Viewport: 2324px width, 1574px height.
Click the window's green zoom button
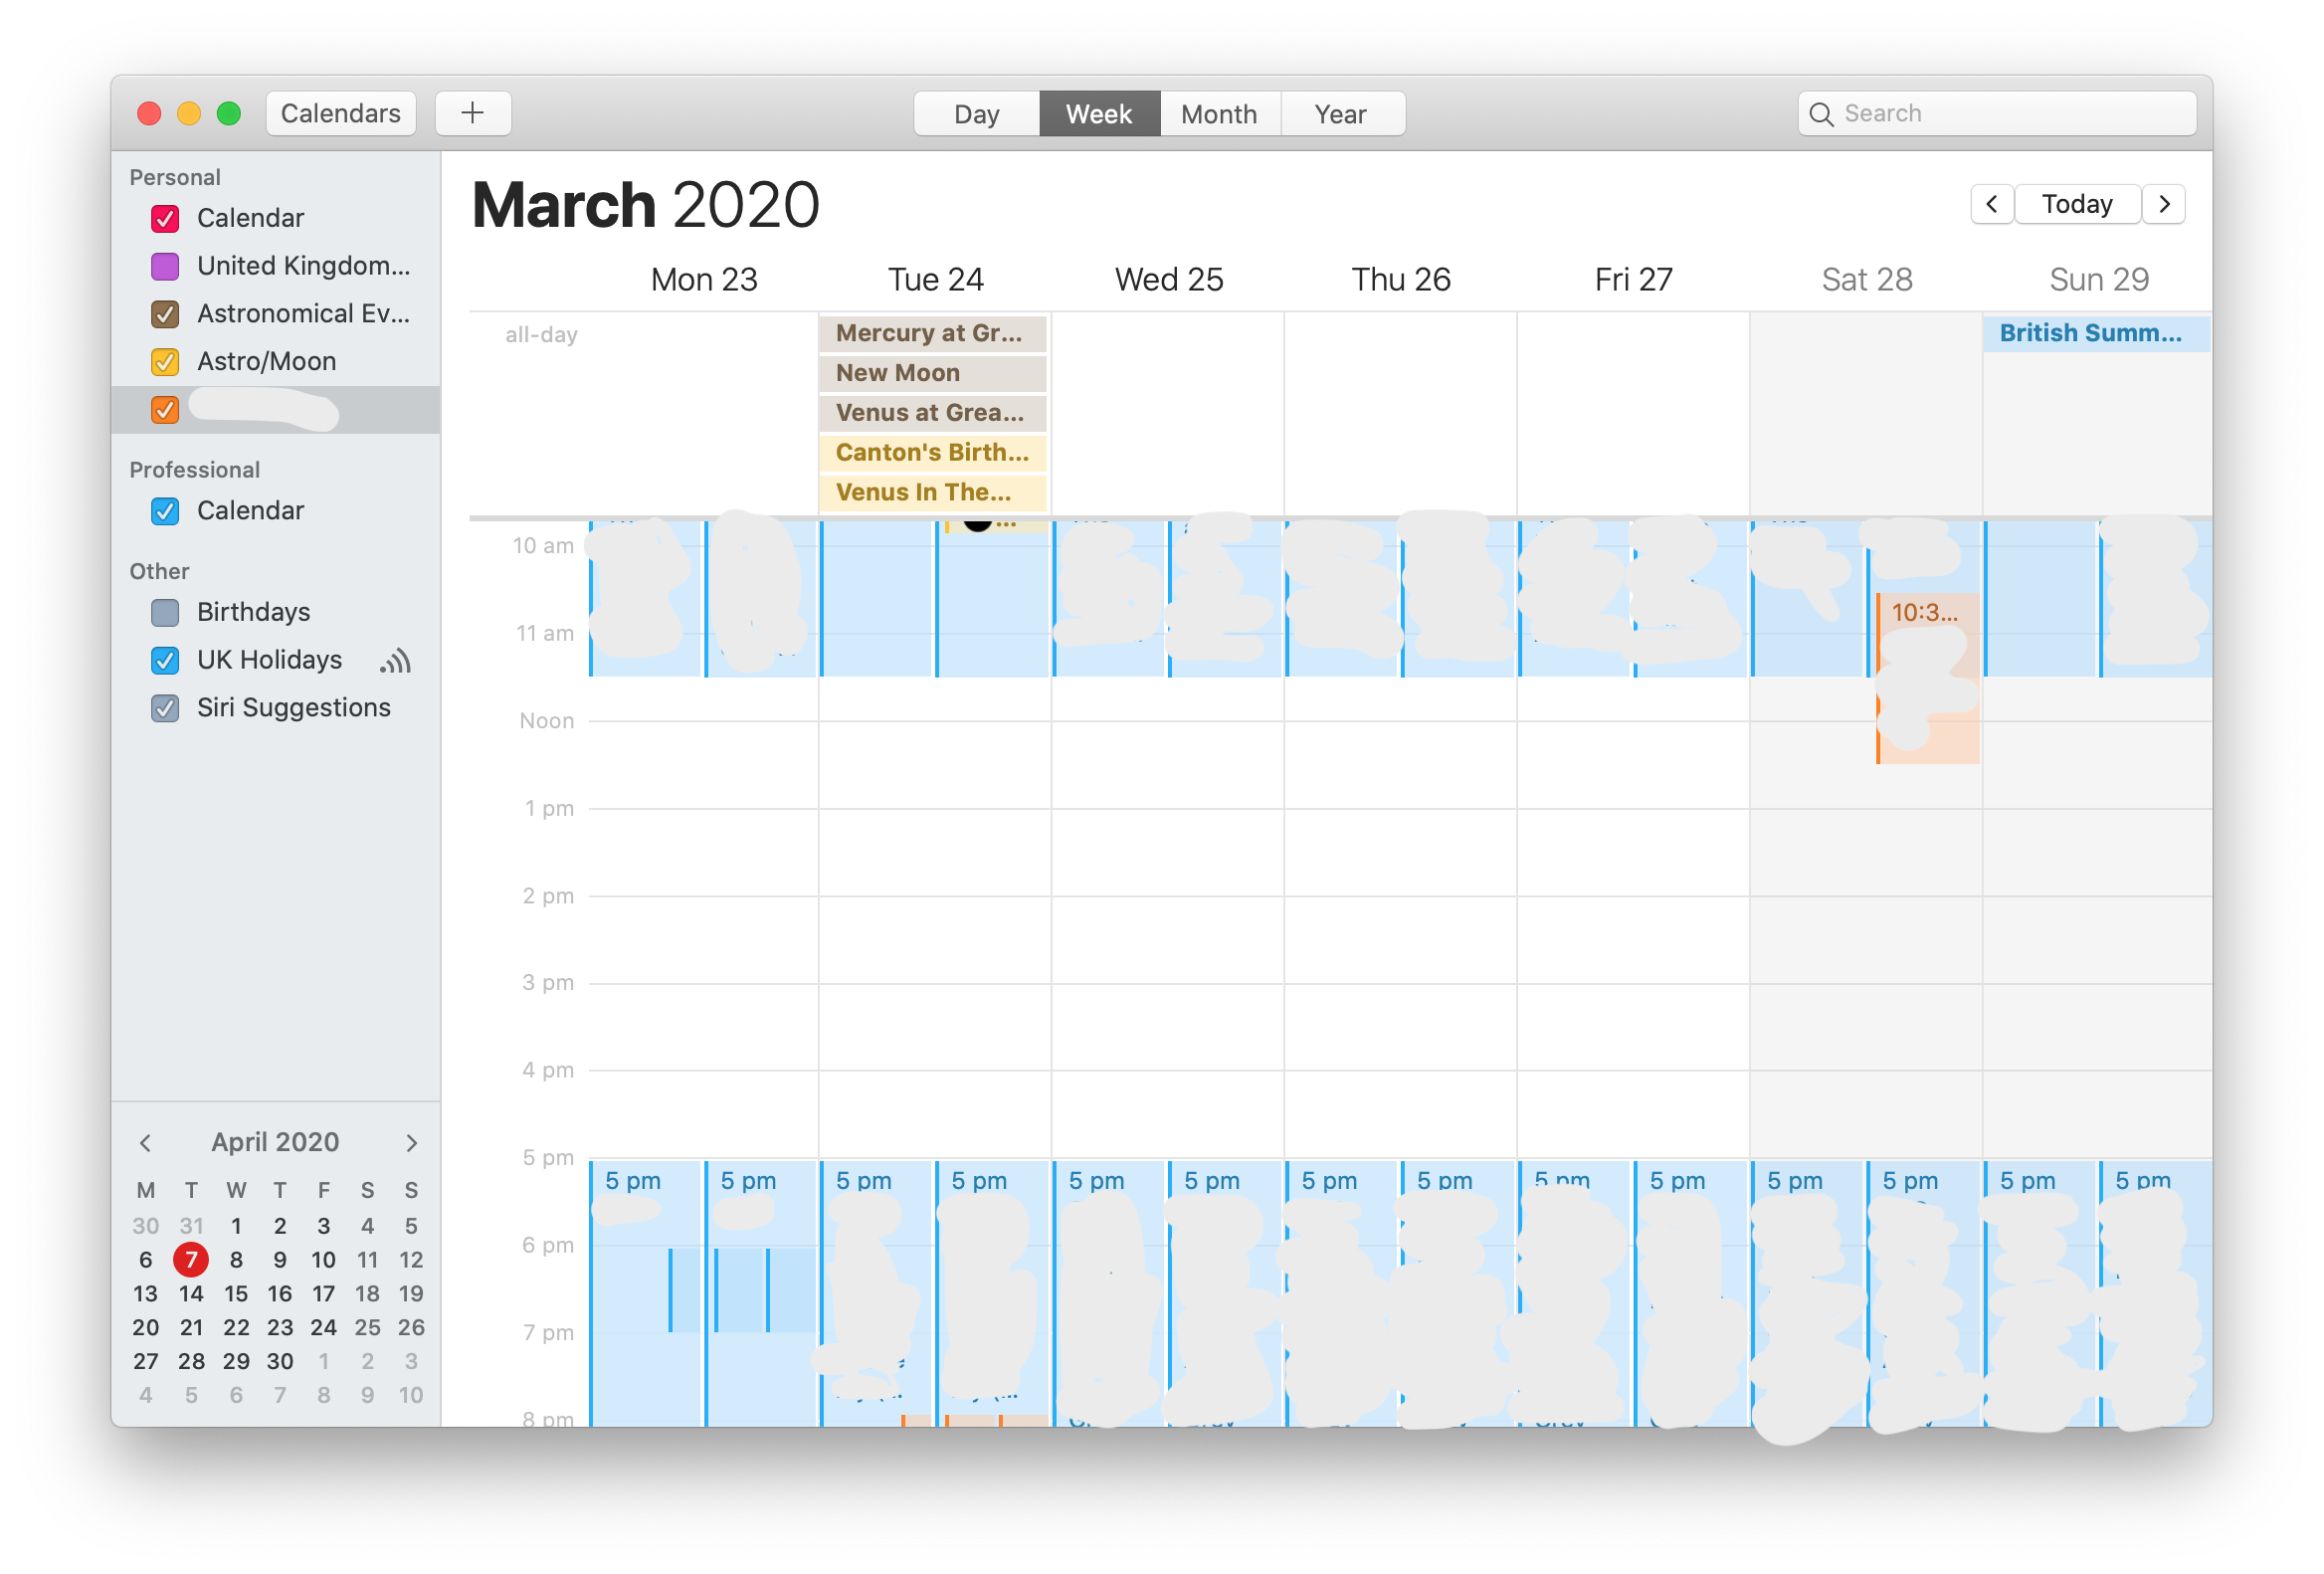point(229,113)
